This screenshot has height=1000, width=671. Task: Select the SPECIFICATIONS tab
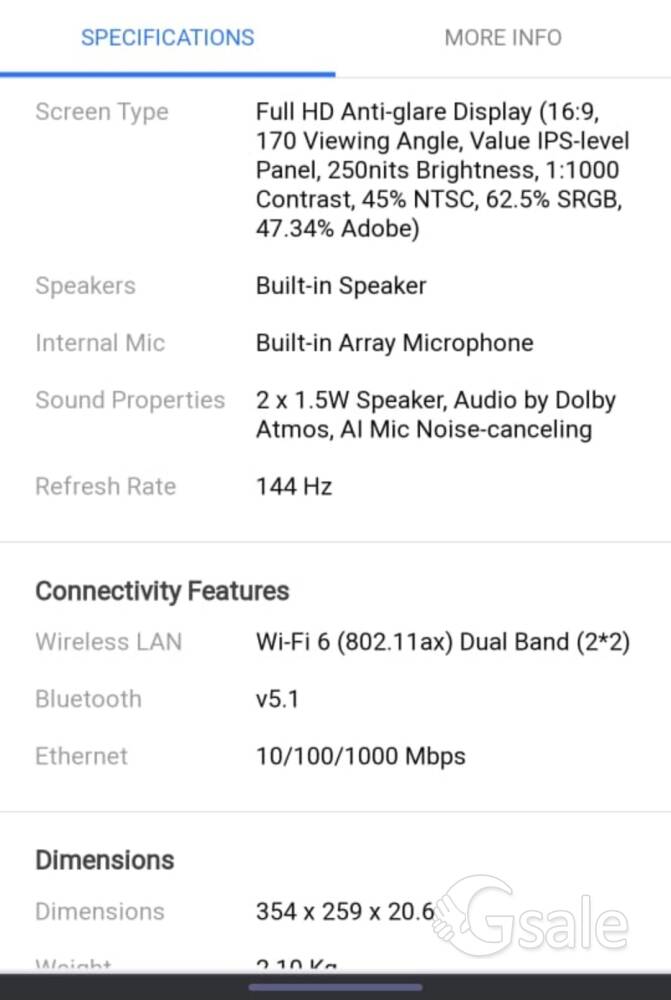click(167, 38)
